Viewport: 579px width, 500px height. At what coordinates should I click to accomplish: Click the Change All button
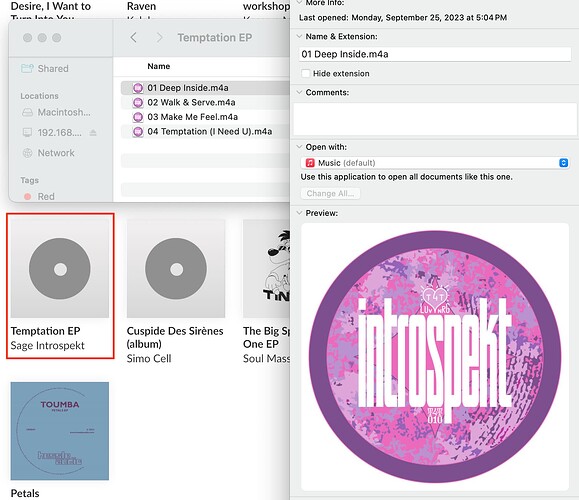330,194
